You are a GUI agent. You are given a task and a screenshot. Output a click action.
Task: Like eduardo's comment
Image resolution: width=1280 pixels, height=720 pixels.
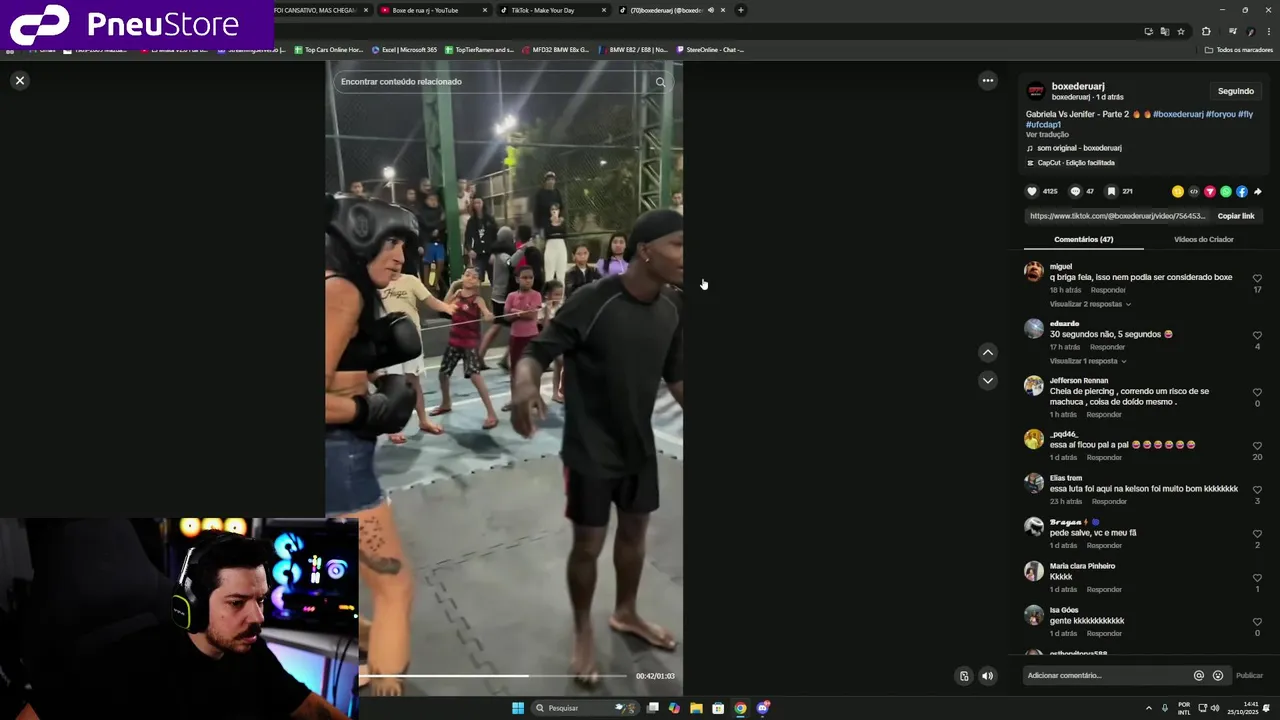tap(1257, 335)
